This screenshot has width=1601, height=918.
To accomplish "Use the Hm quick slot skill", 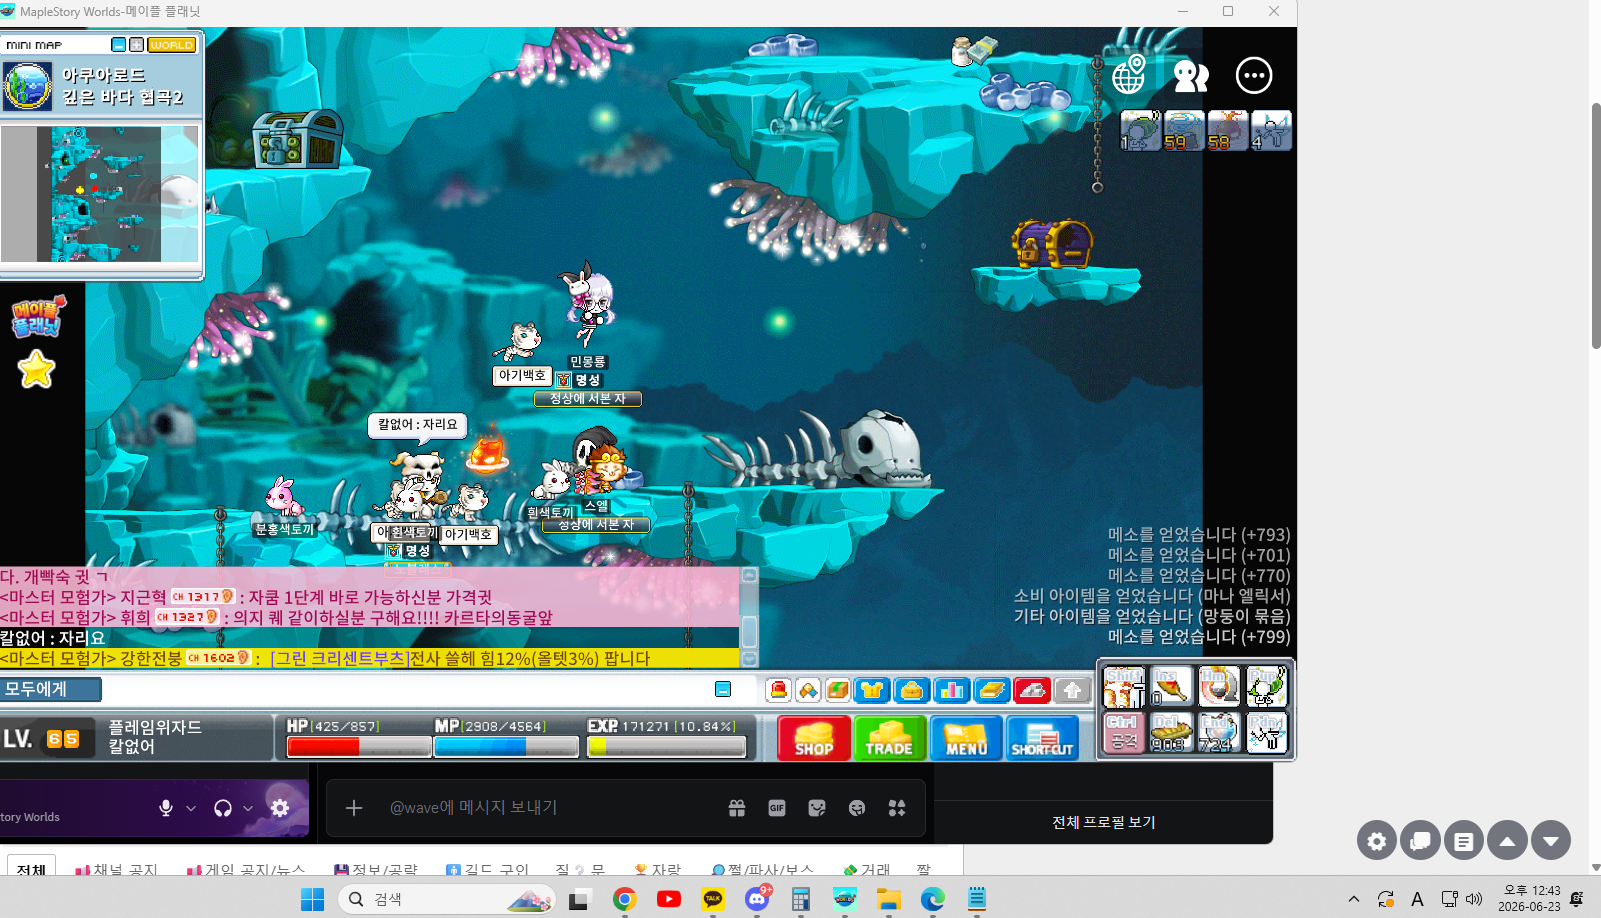I will click(x=1218, y=687).
